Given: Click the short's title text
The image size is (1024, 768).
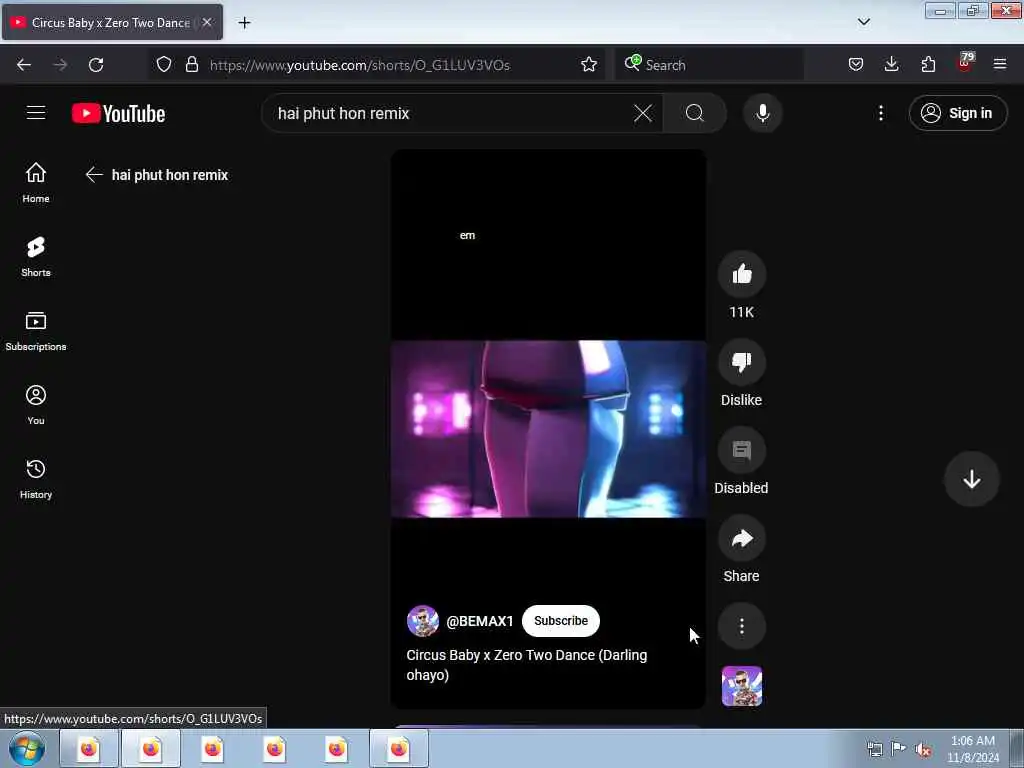Looking at the screenshot, I should (526, 665).
